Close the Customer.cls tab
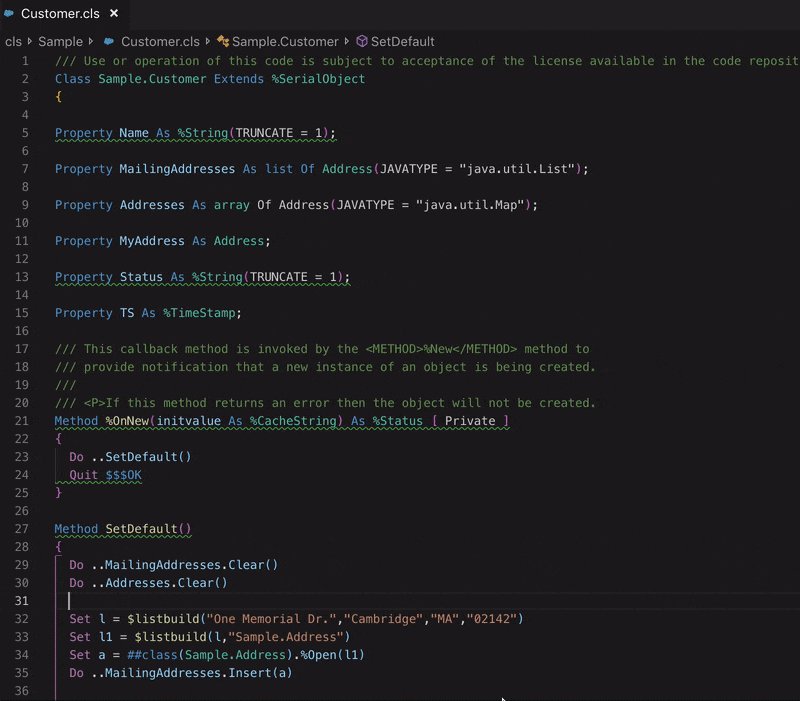Image resolution: width=800 pixels, height=701 pixels. click(x=114, y=13)
